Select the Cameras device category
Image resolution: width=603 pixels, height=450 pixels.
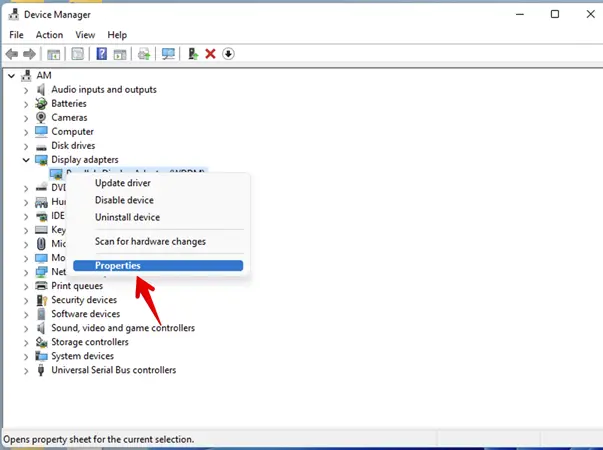tap(69, 118)
